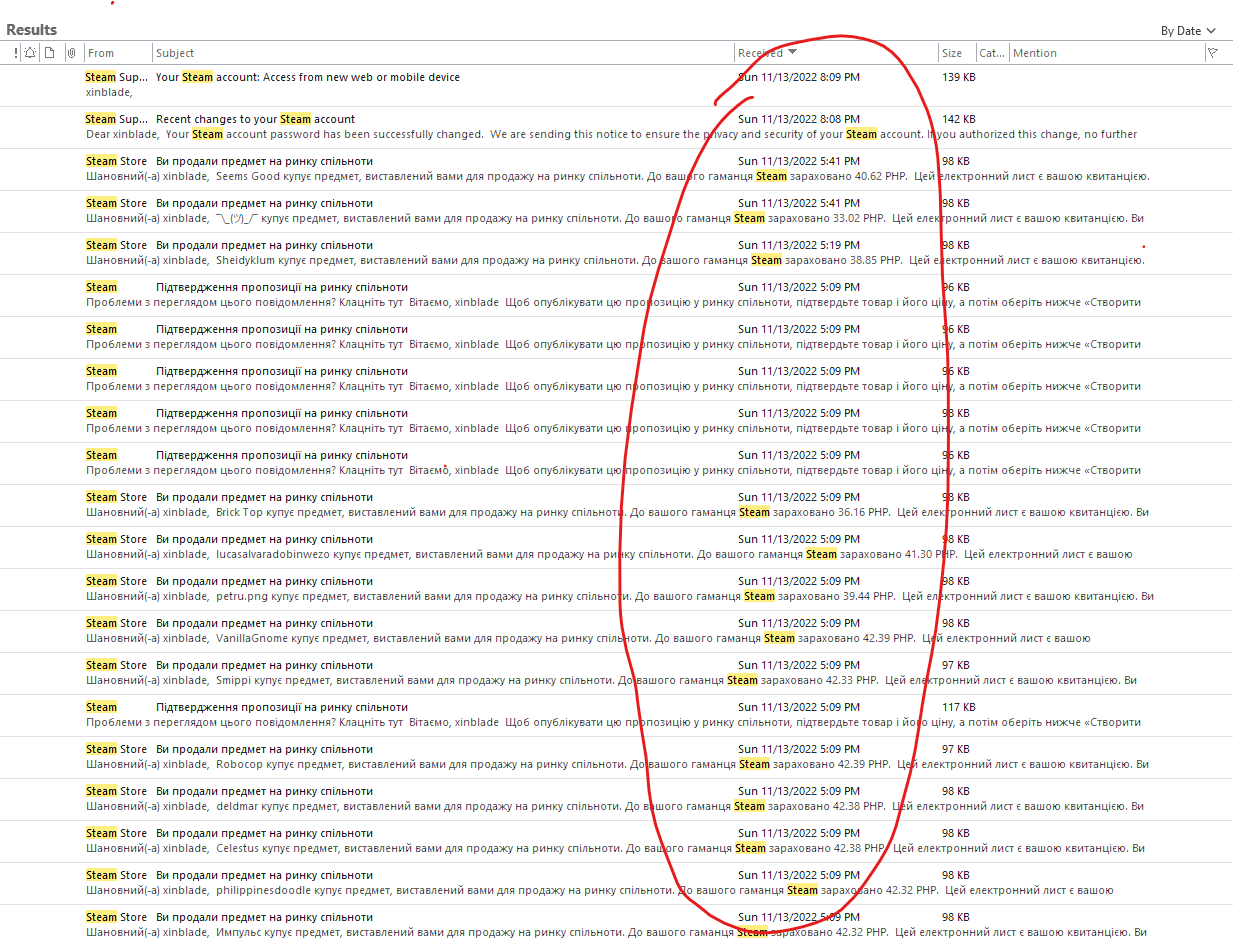Sort messages by the attachment paperclip icon

(70, 52)
